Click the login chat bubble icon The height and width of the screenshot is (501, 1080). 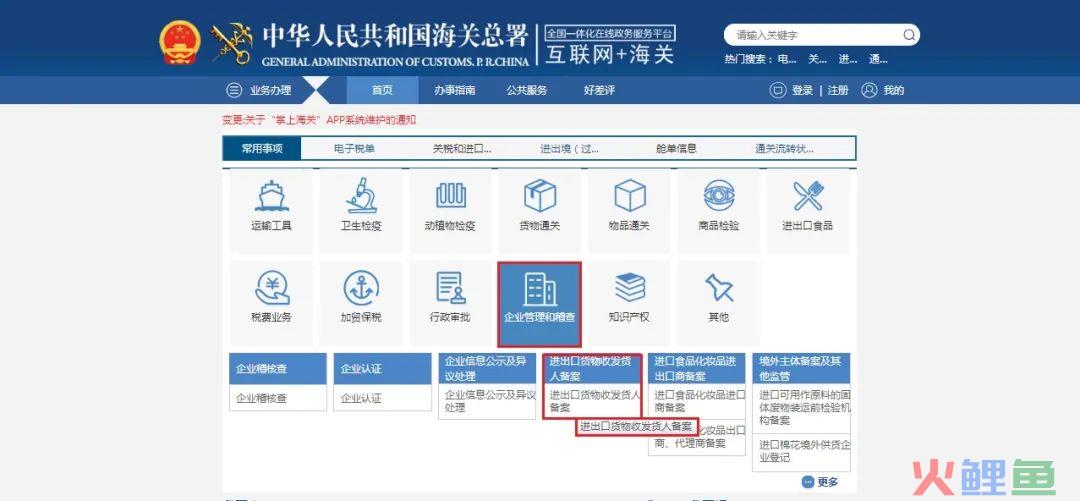tap(778, 90)
